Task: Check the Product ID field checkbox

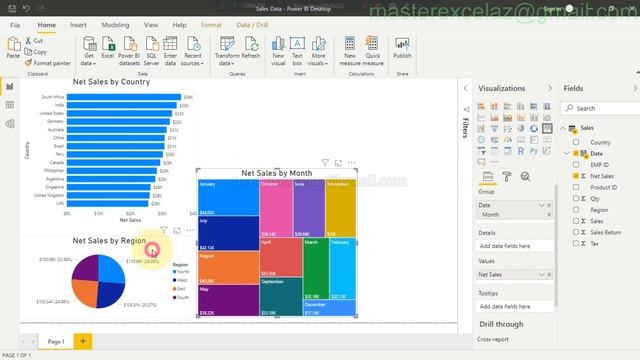Action: click(x=576, y=187)
